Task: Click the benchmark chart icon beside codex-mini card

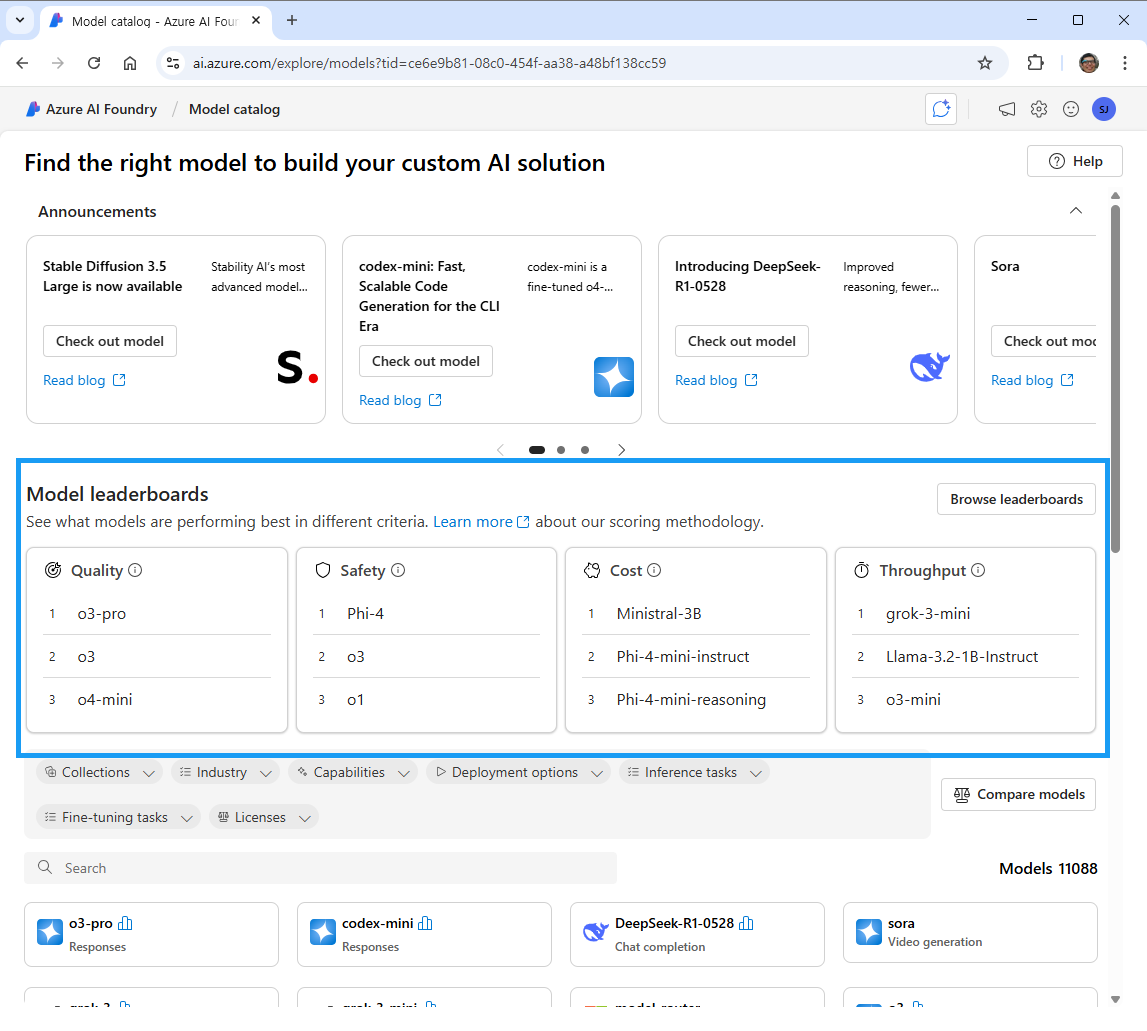Action: (x=425, y=923)
